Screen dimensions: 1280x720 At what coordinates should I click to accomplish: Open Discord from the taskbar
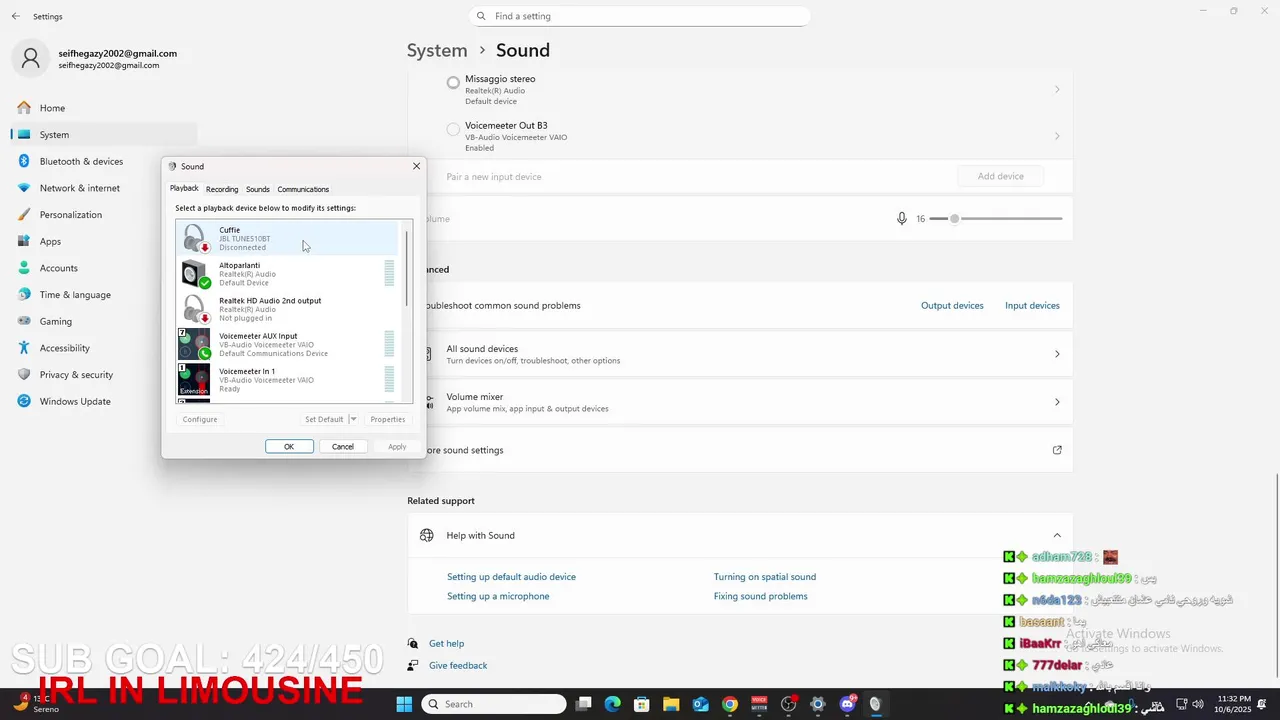(848, 704)
